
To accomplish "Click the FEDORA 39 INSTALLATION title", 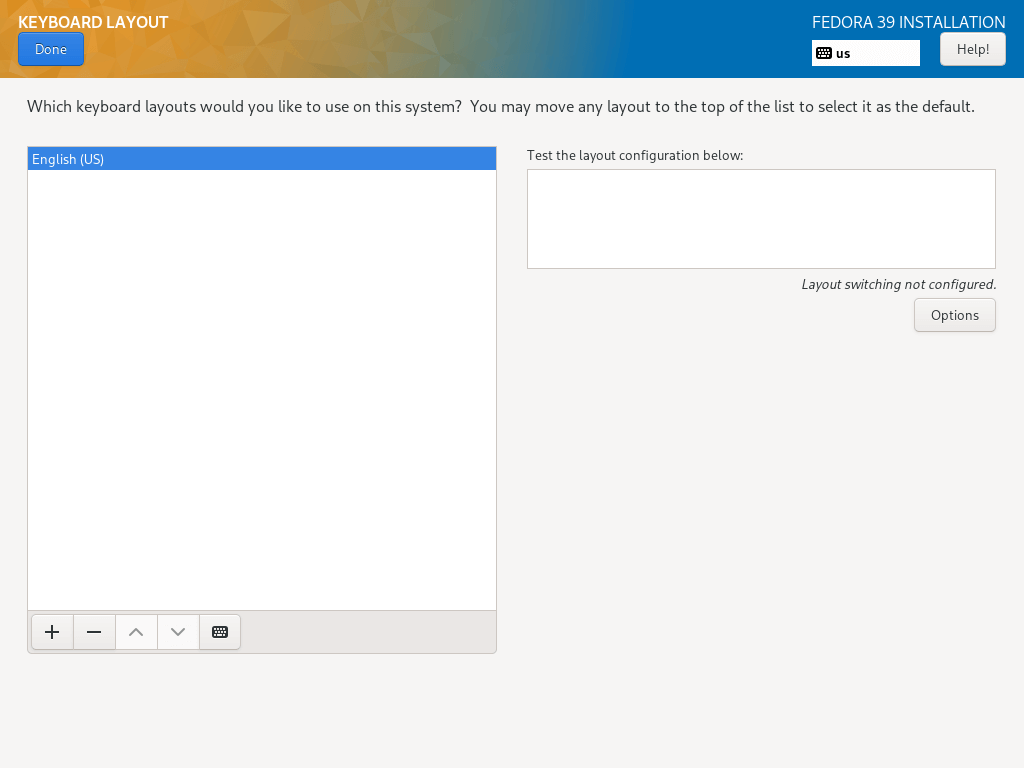I will coord(908,22).
